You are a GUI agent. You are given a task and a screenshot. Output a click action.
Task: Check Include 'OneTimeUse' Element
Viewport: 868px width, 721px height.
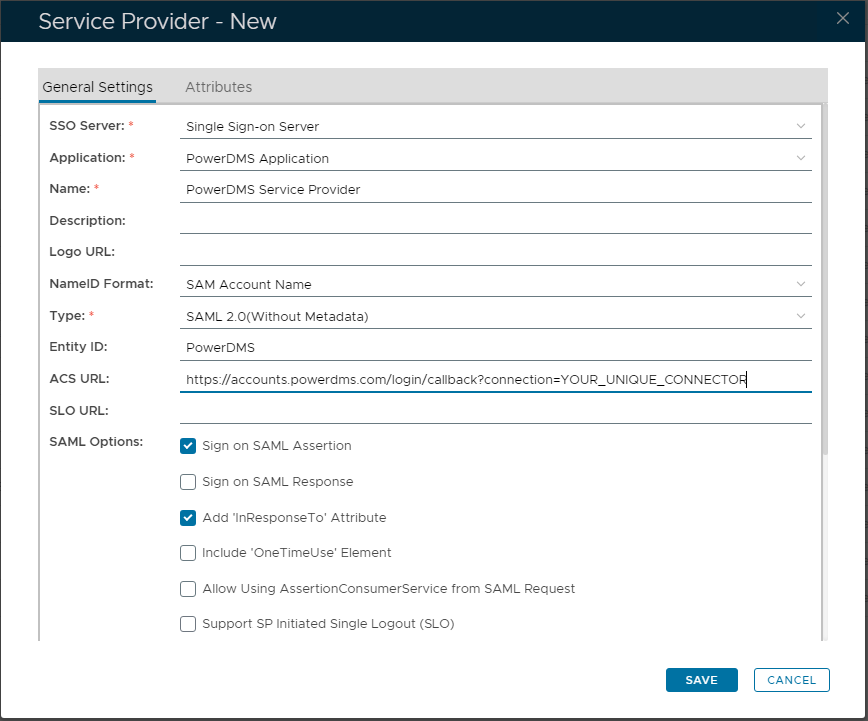[188, 553]
